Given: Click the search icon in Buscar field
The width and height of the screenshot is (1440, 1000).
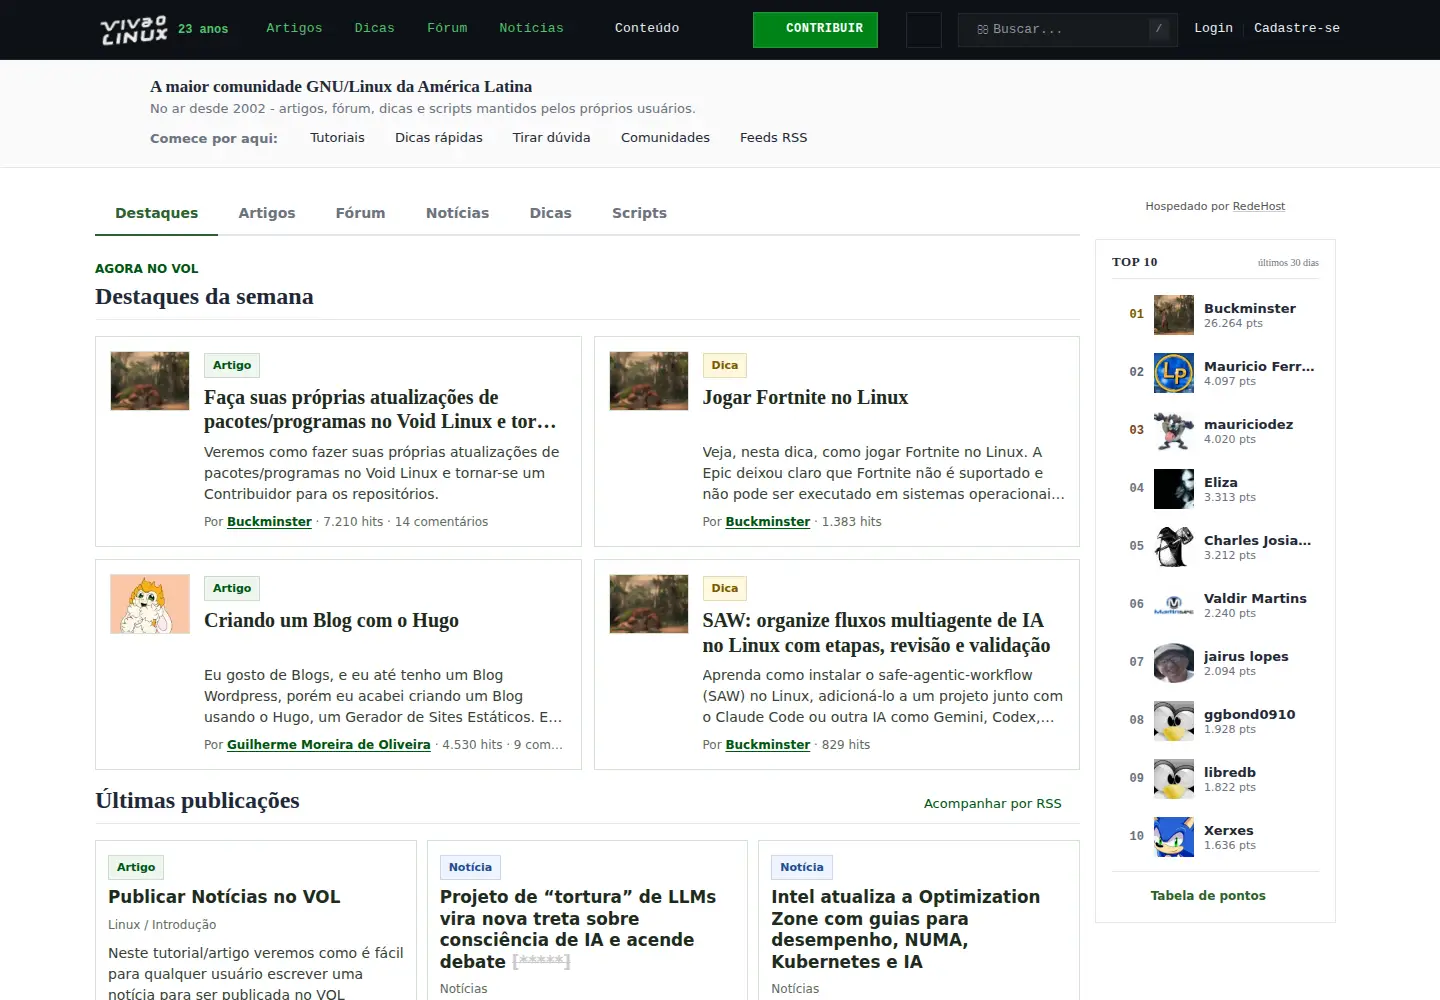Looking at the screenshot, I should [x=982, y=30].
